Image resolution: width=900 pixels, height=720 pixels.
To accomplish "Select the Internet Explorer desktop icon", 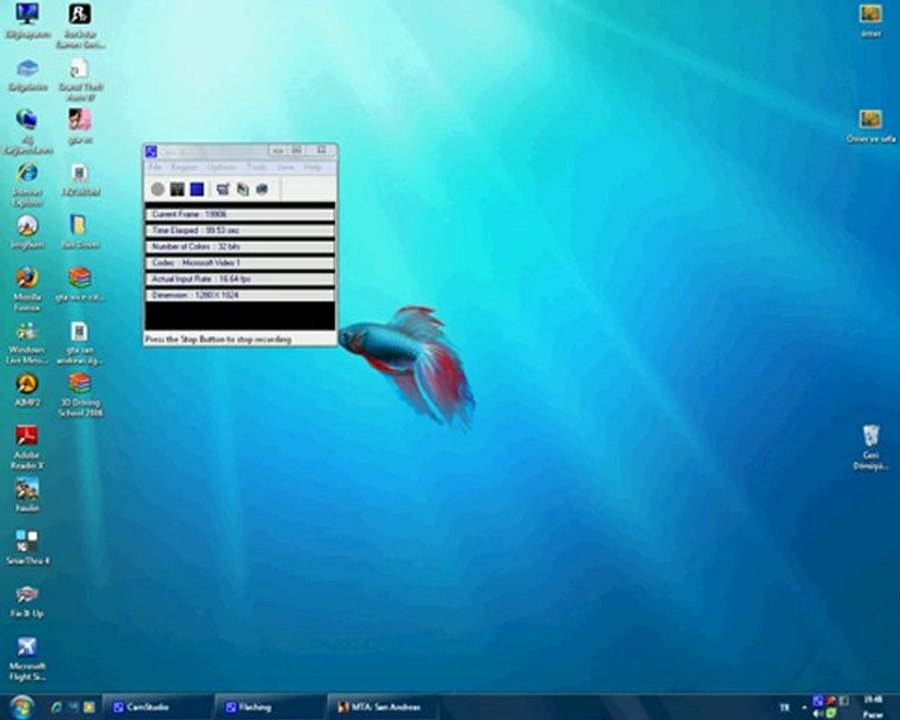I will (27, 184).
